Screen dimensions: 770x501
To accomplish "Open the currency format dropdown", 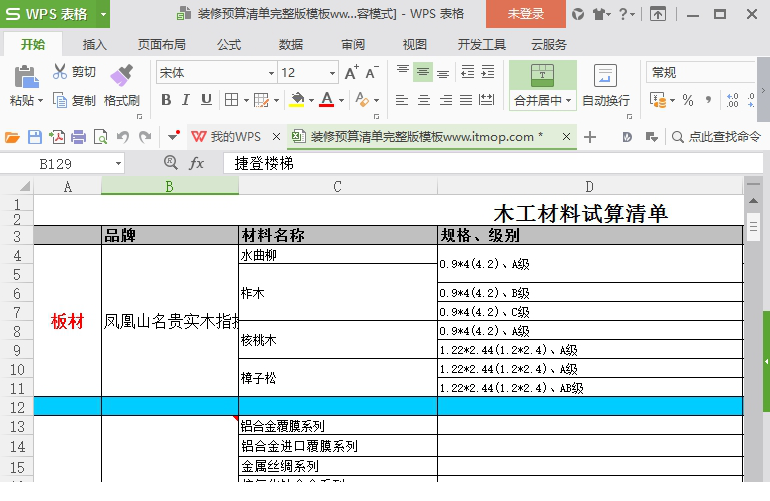I will click(672, 100).
